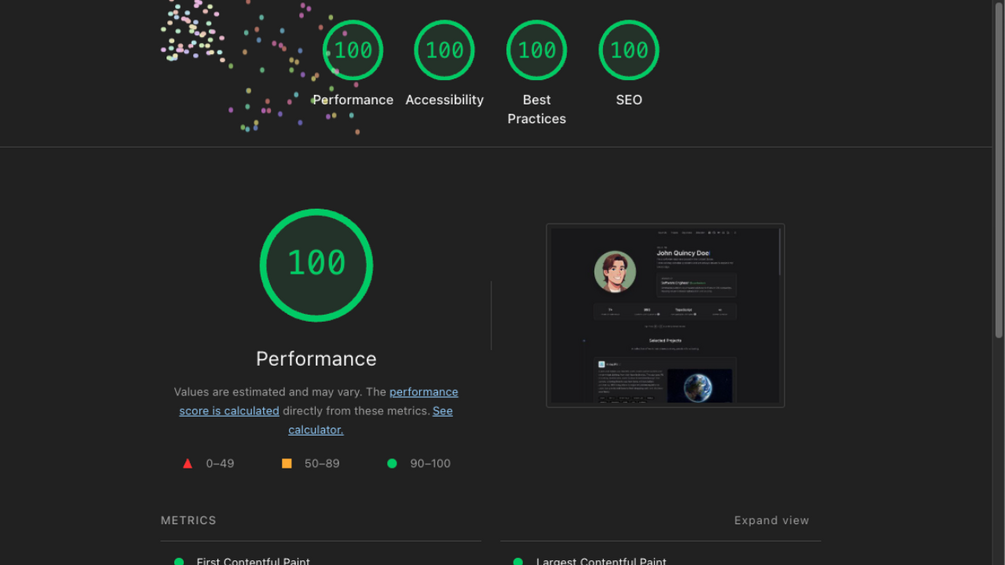
Task: Jump to SEO section via label
Action: pos(629,100)
